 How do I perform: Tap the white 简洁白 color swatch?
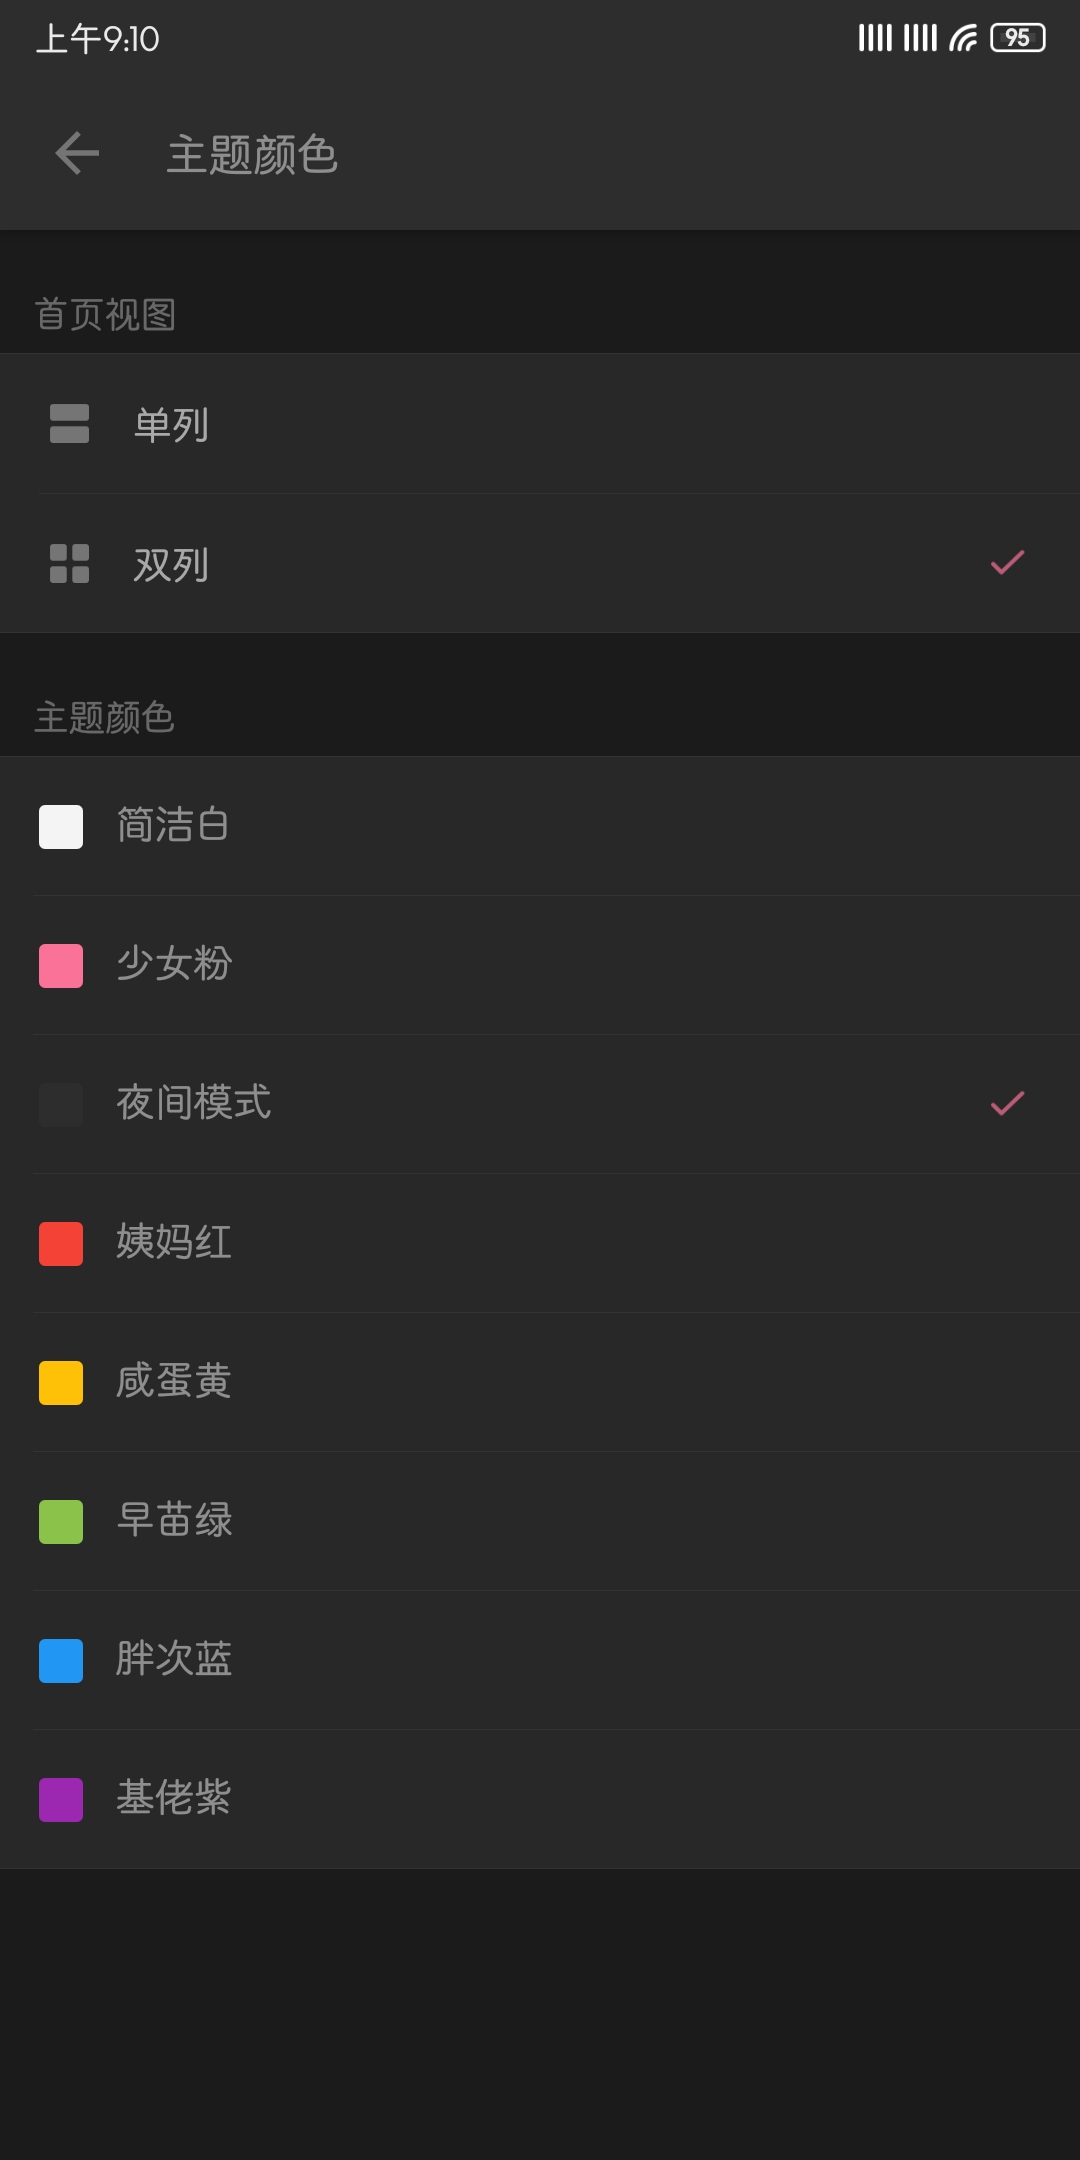(x=61, y=827)
